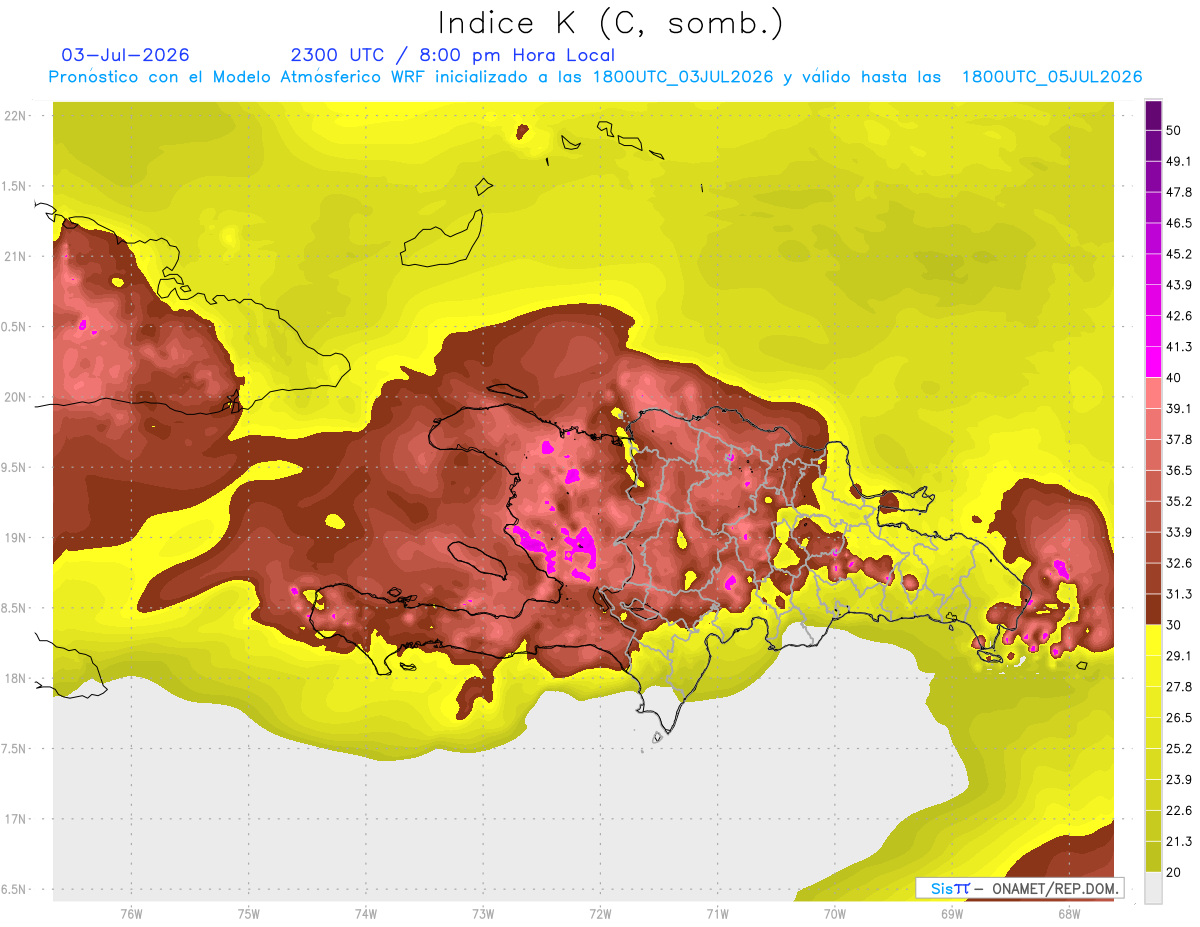Click the '23.9' colorbar value
The image size is (1200, 927).
pos(1181,780)
